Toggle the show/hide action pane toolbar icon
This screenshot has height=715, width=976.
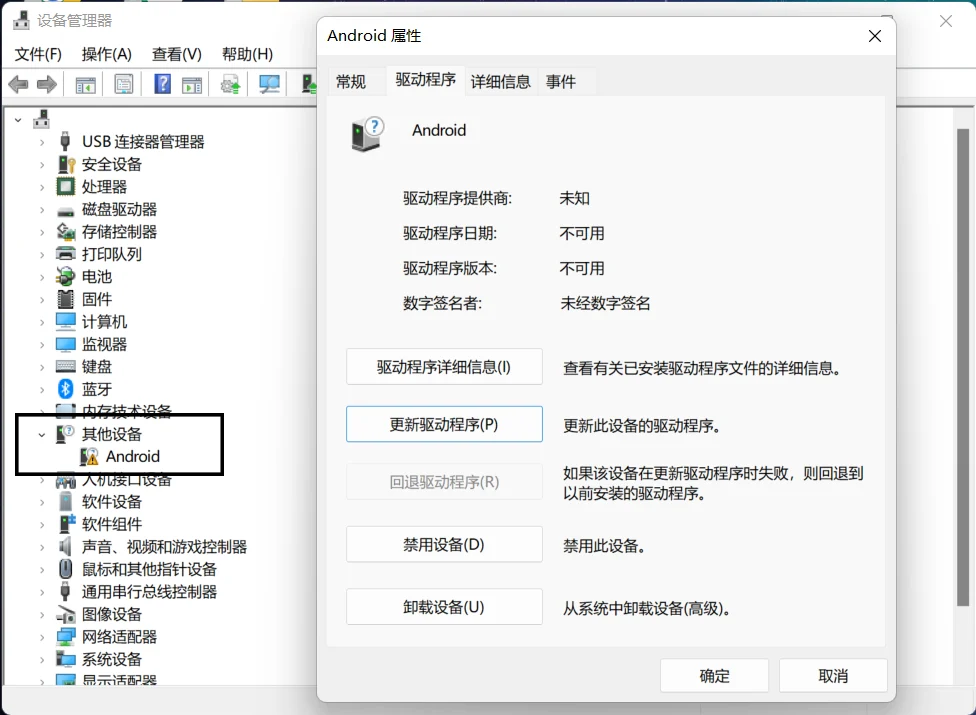tap(192, 85)
